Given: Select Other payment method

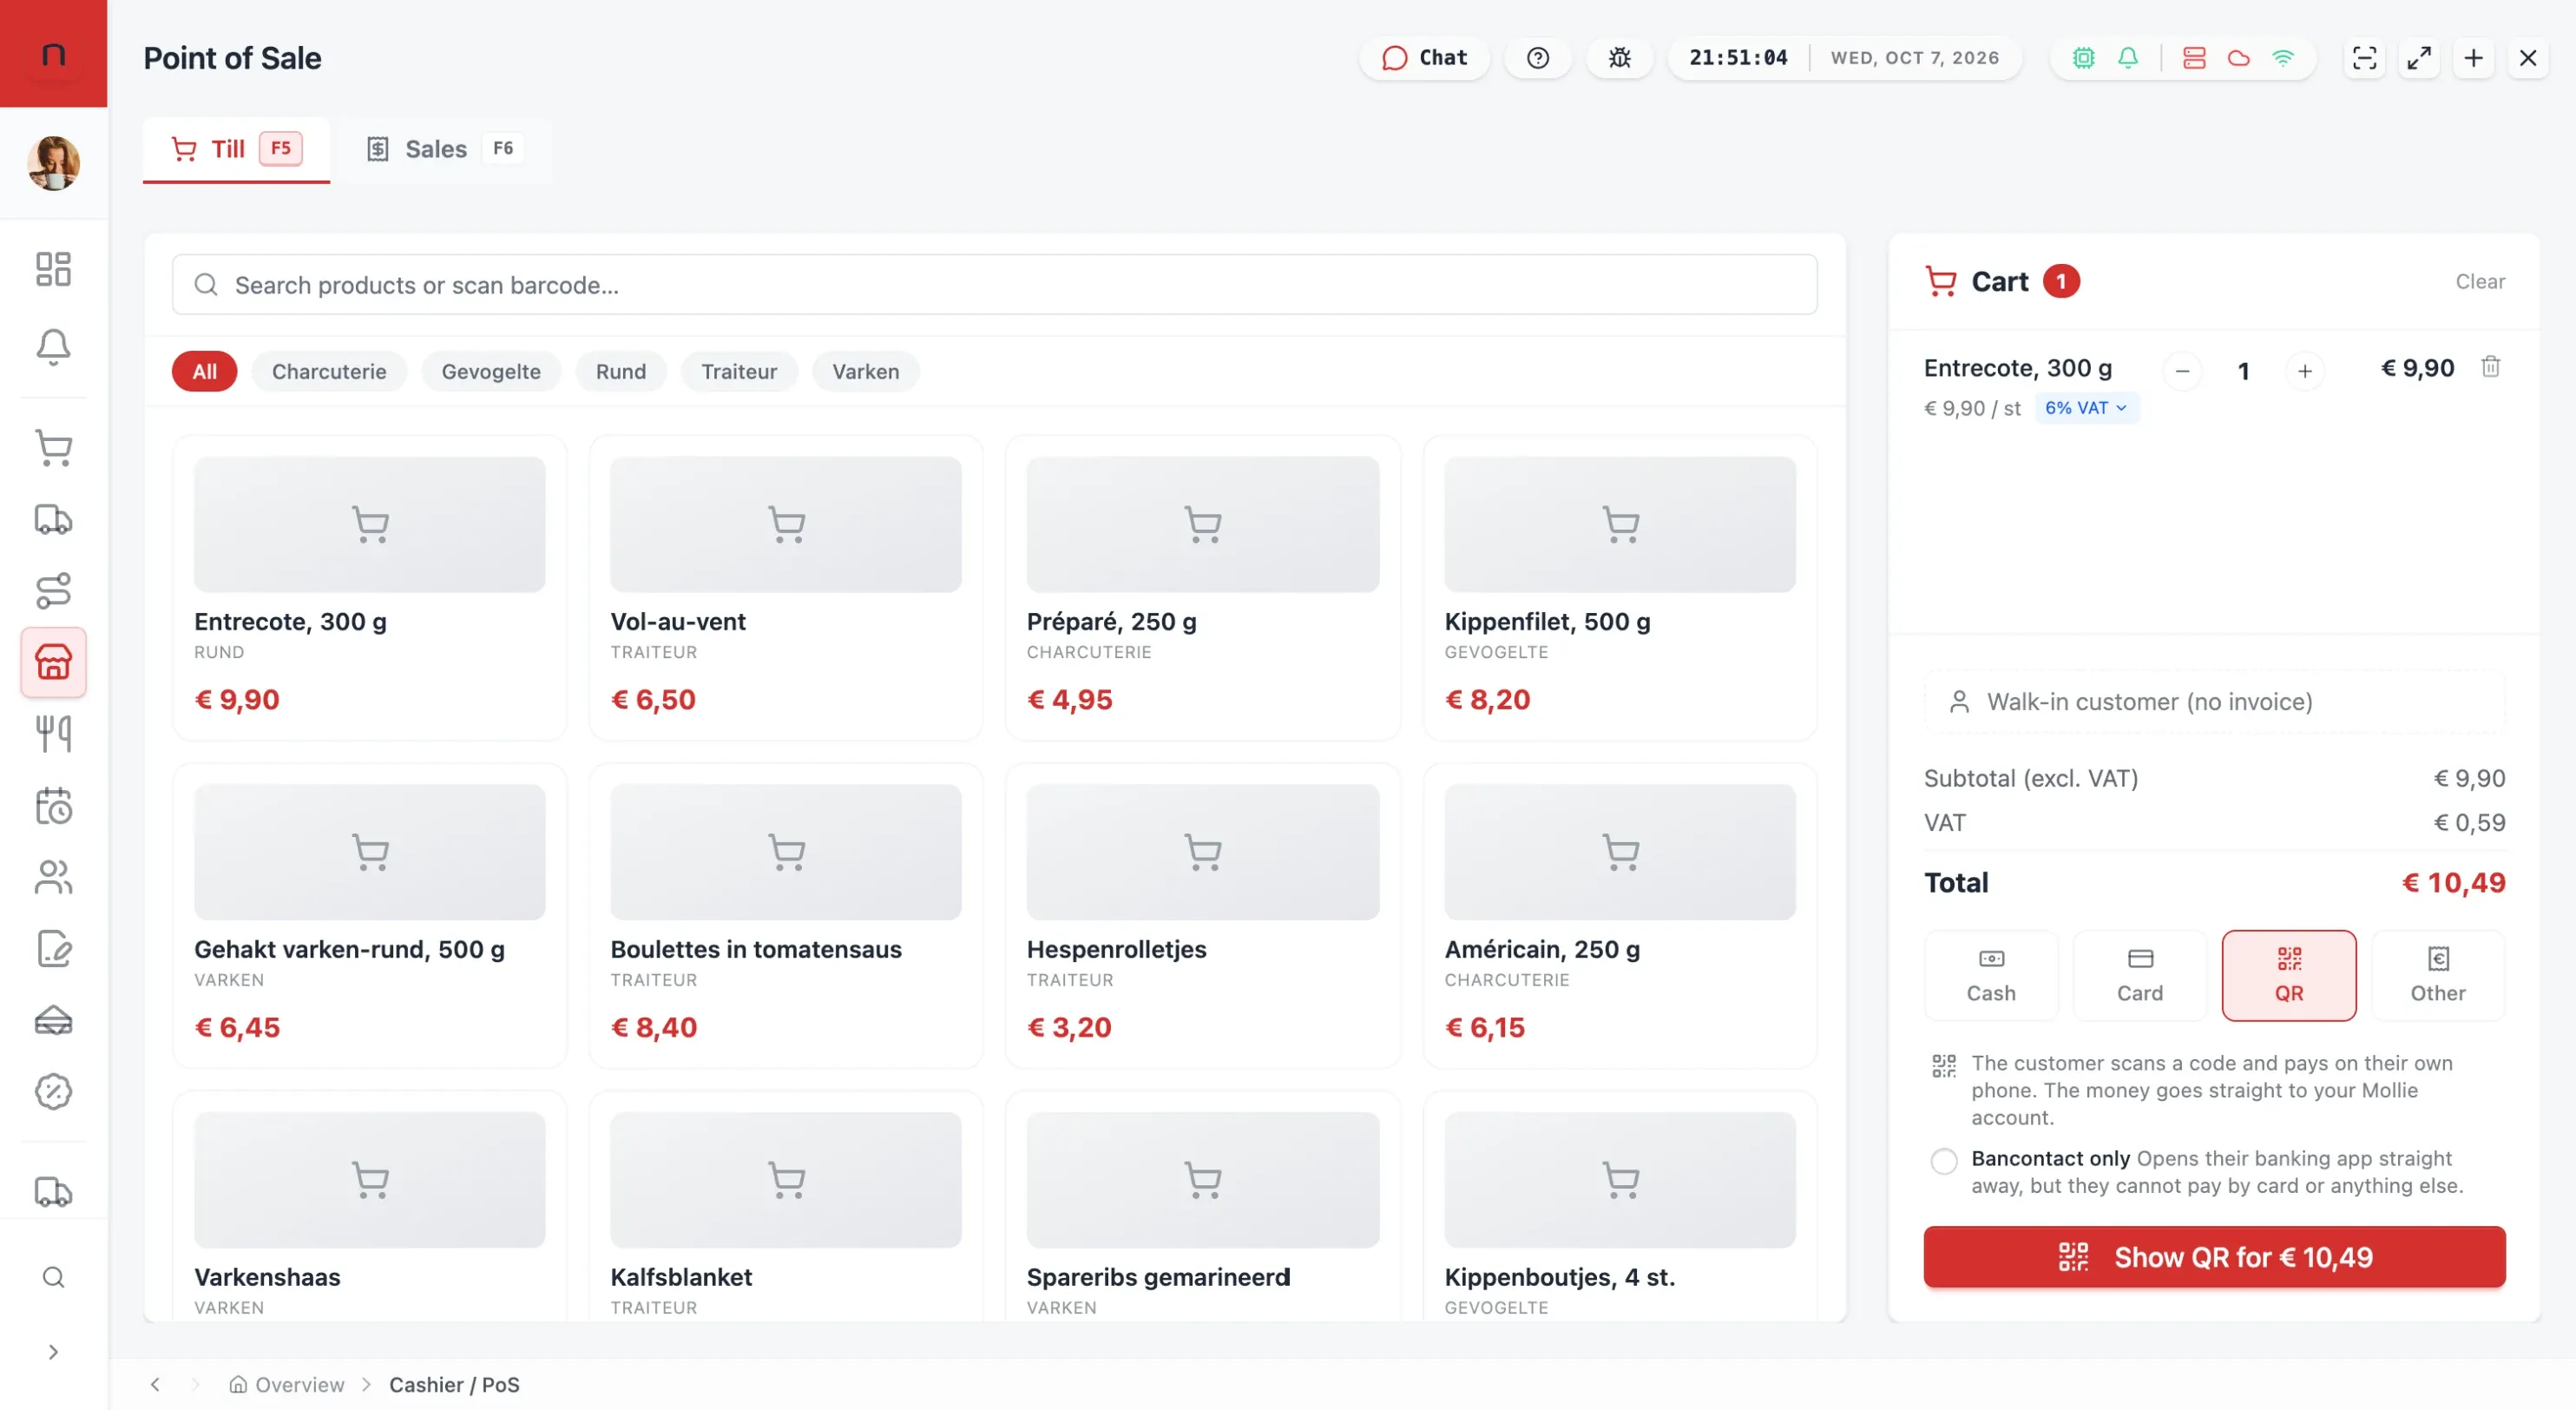Looking at the screenshot, I should point(2438,975).
